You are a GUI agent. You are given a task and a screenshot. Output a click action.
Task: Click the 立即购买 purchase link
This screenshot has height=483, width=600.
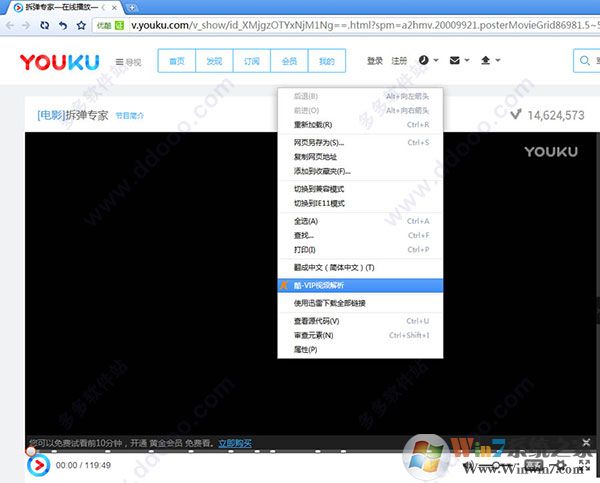235,443
